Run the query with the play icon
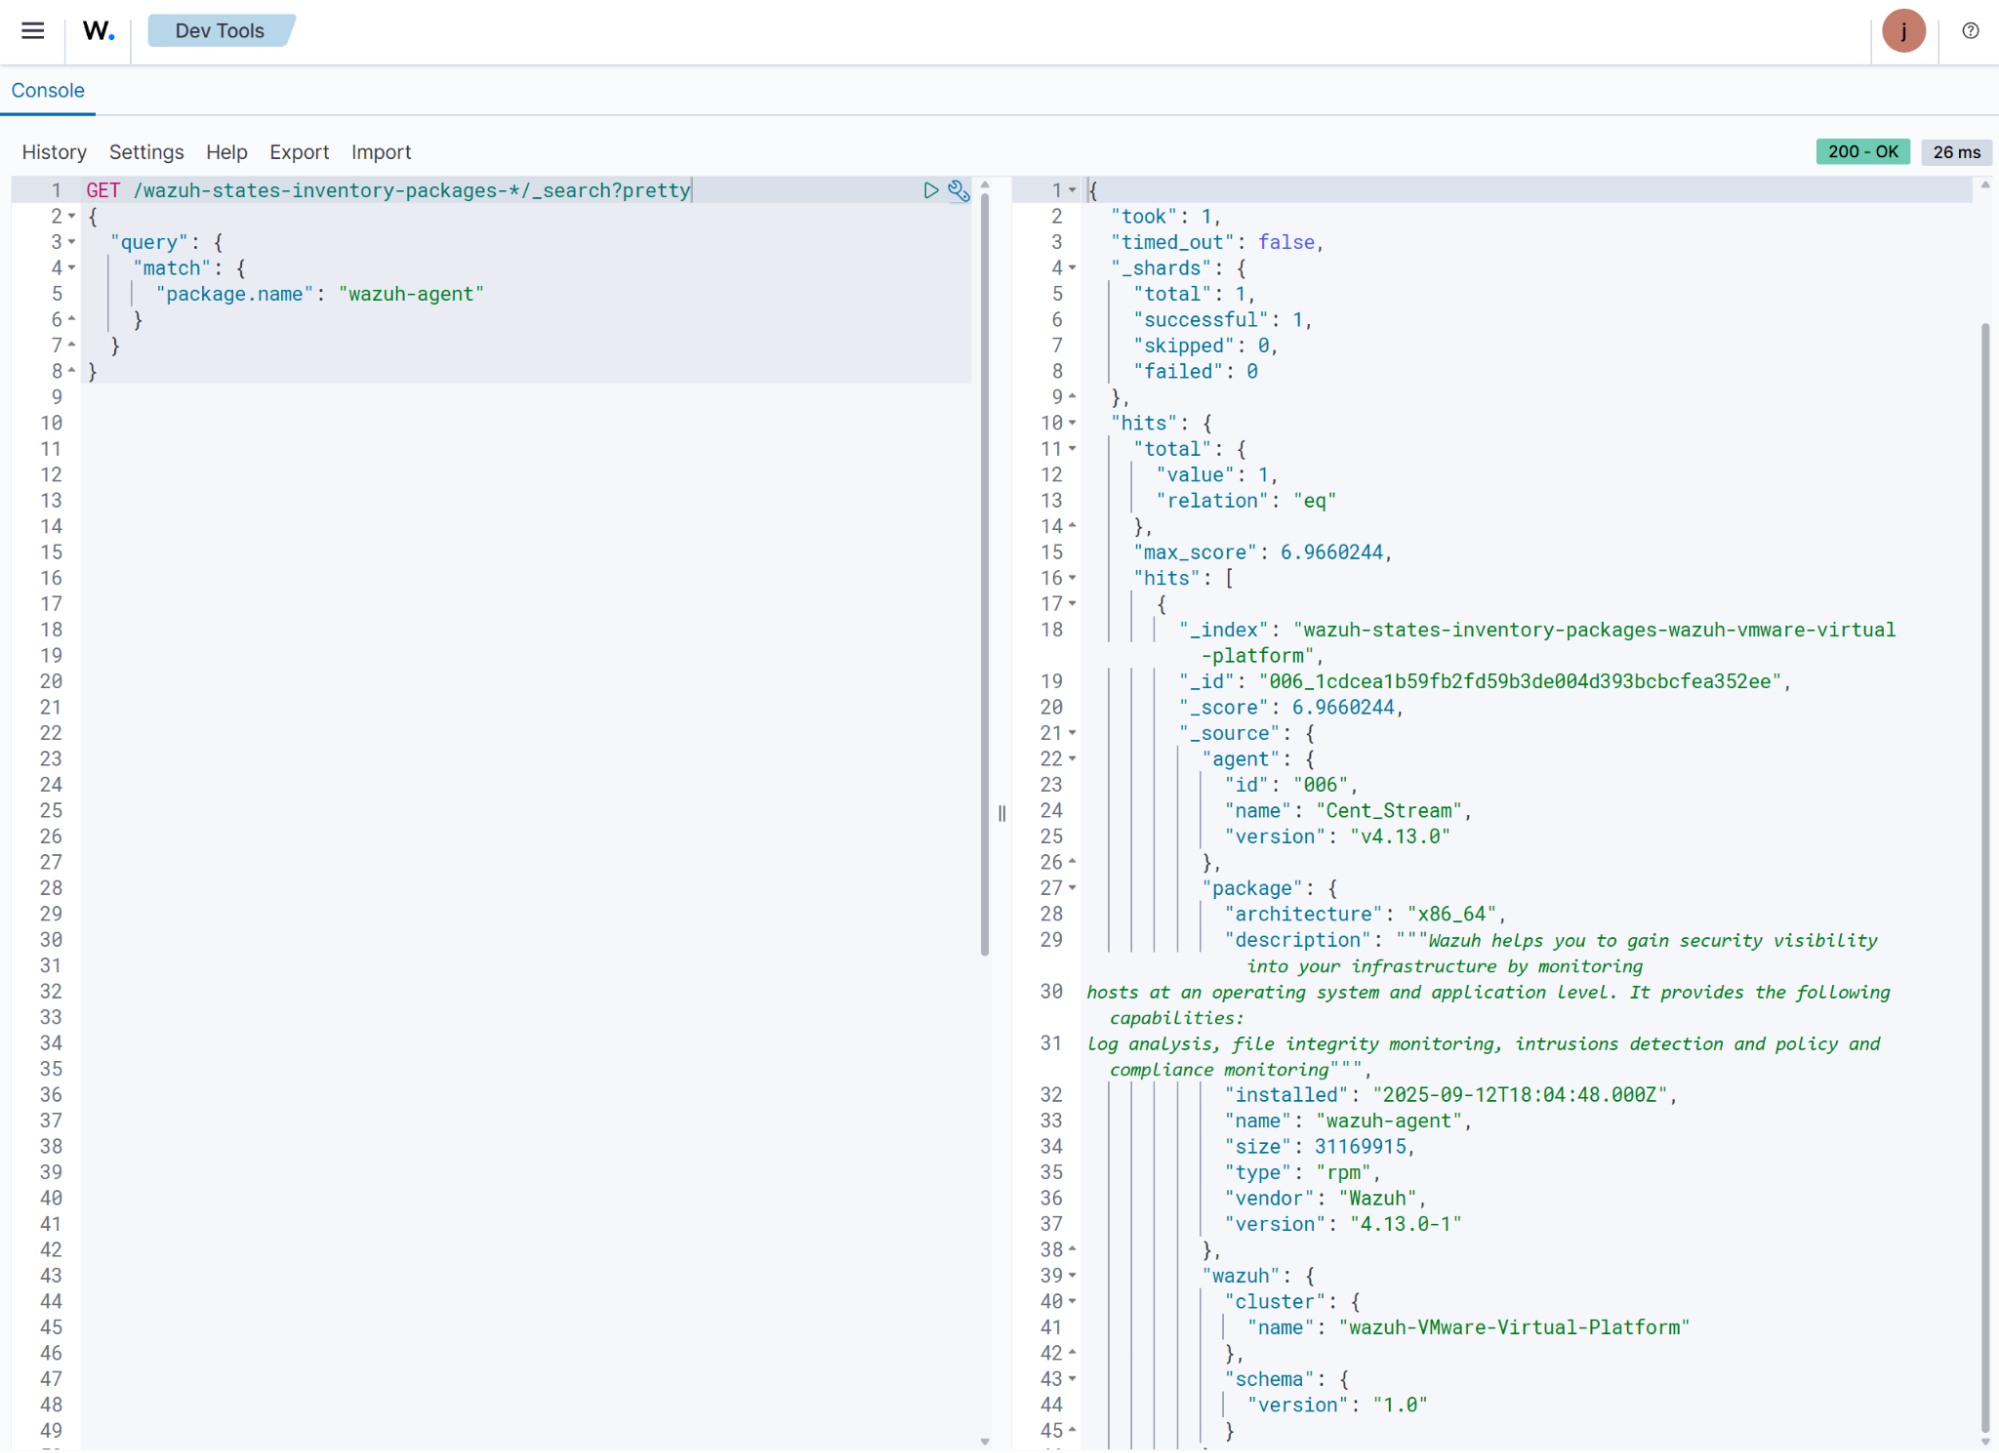Screen dimensions: 1999x1453 coord(931,190)
